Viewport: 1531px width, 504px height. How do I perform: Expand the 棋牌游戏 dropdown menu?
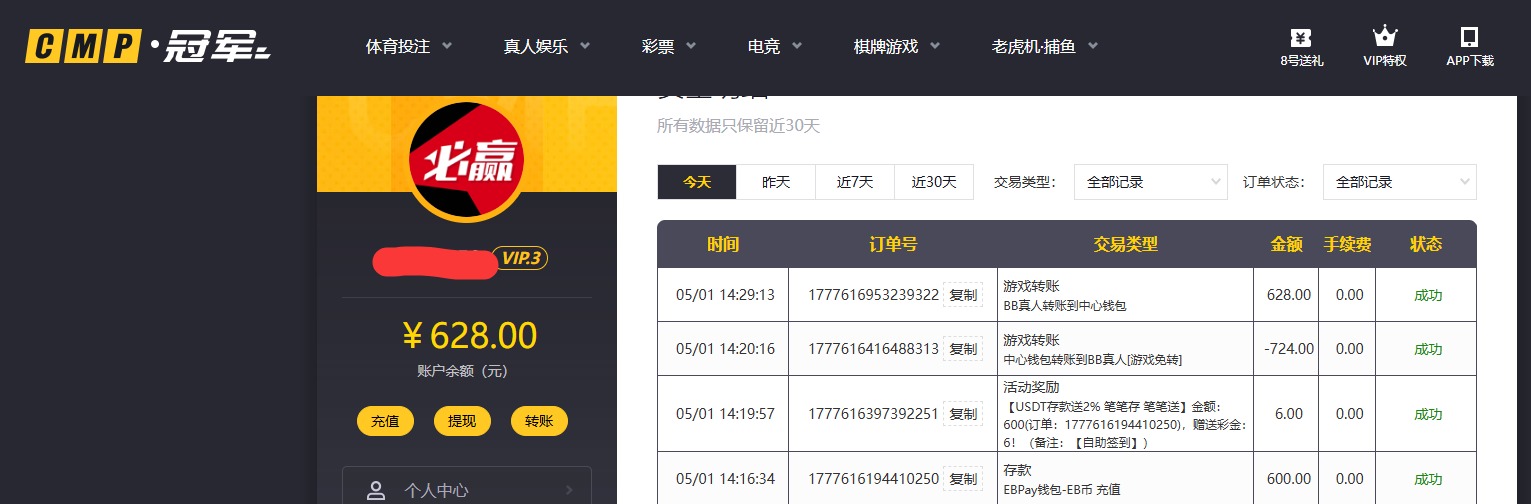point(897,46)
